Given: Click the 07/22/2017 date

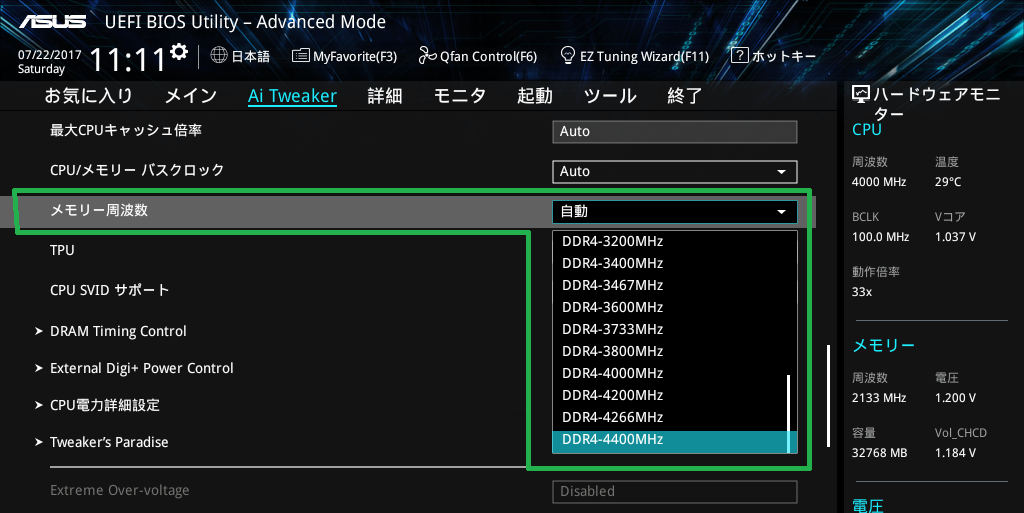Looking at the screenshot, I should 50,55.
